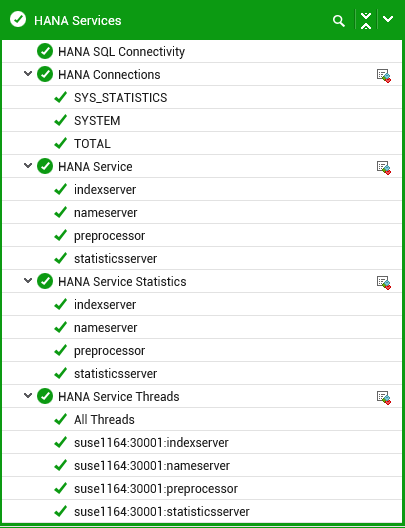This screenshot has height=528, width=405.
Task: Select the SYSTEM connection entry
Action: [x=202, y=121]
